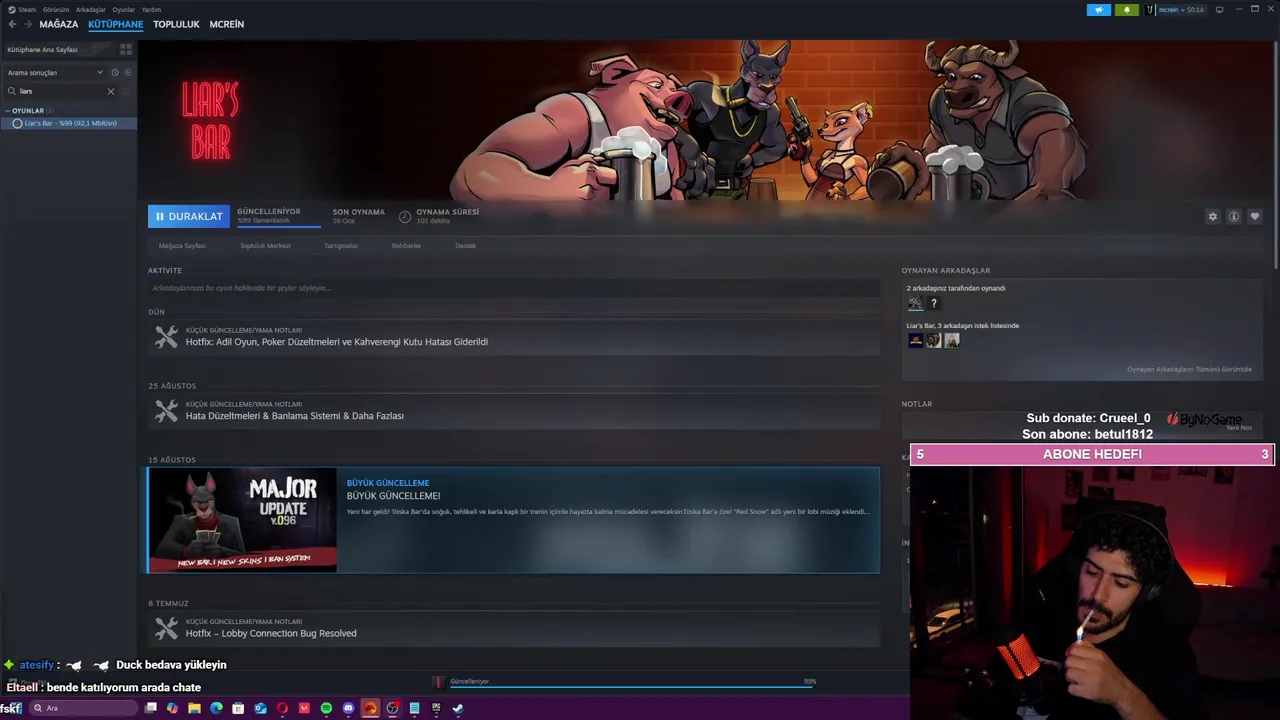1280x720 pixels.
Task: Open mcrein account dropdown
Action: point(1180,10)
